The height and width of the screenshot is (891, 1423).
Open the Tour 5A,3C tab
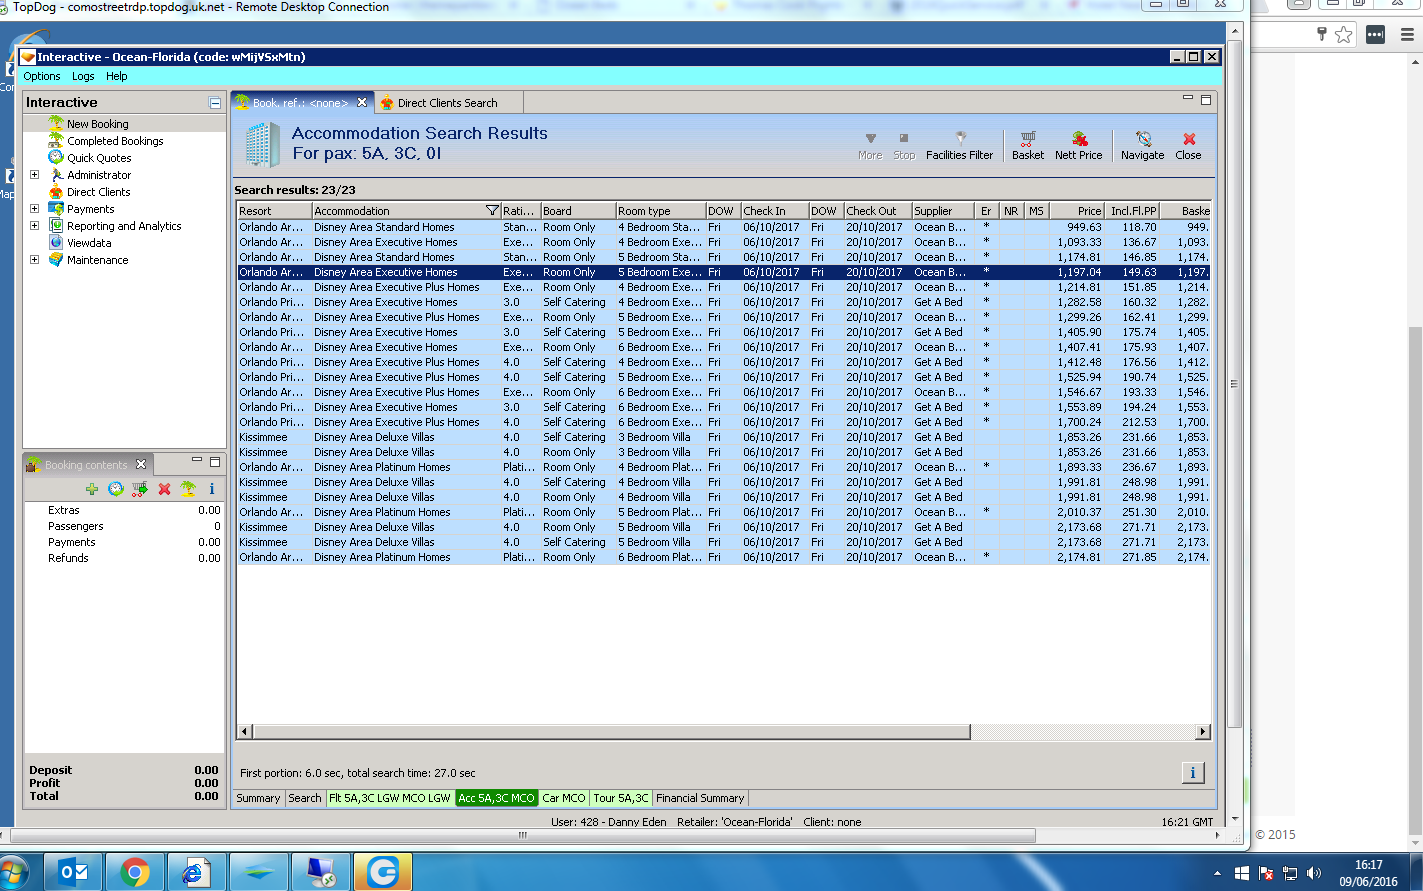(621, 798)
